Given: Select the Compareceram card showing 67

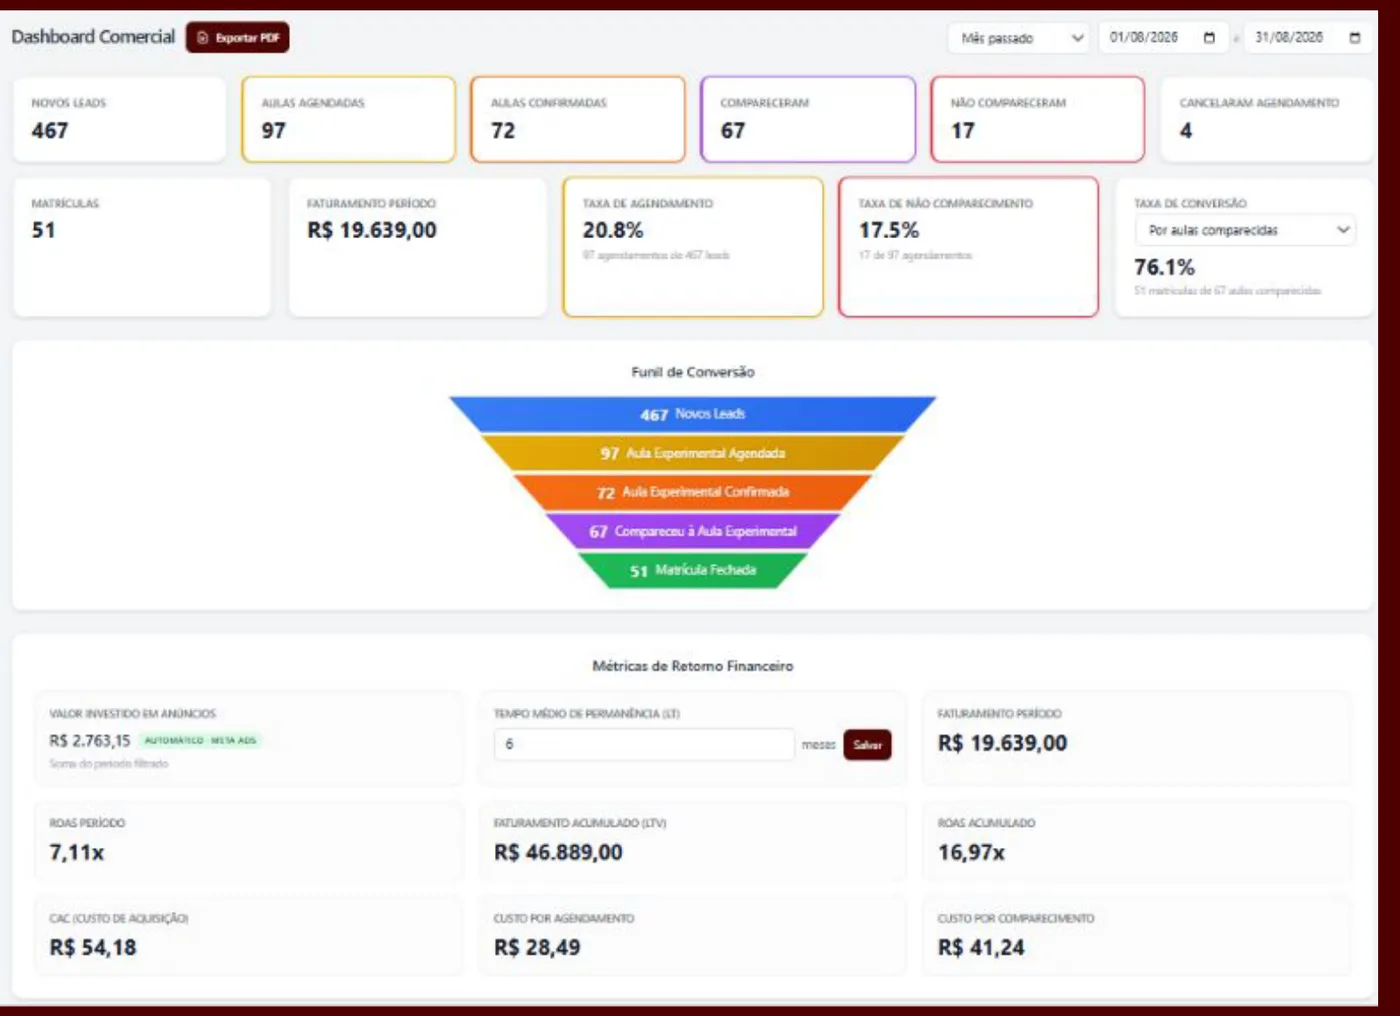Looking at the screenshot, I should [x=808, y=119].
